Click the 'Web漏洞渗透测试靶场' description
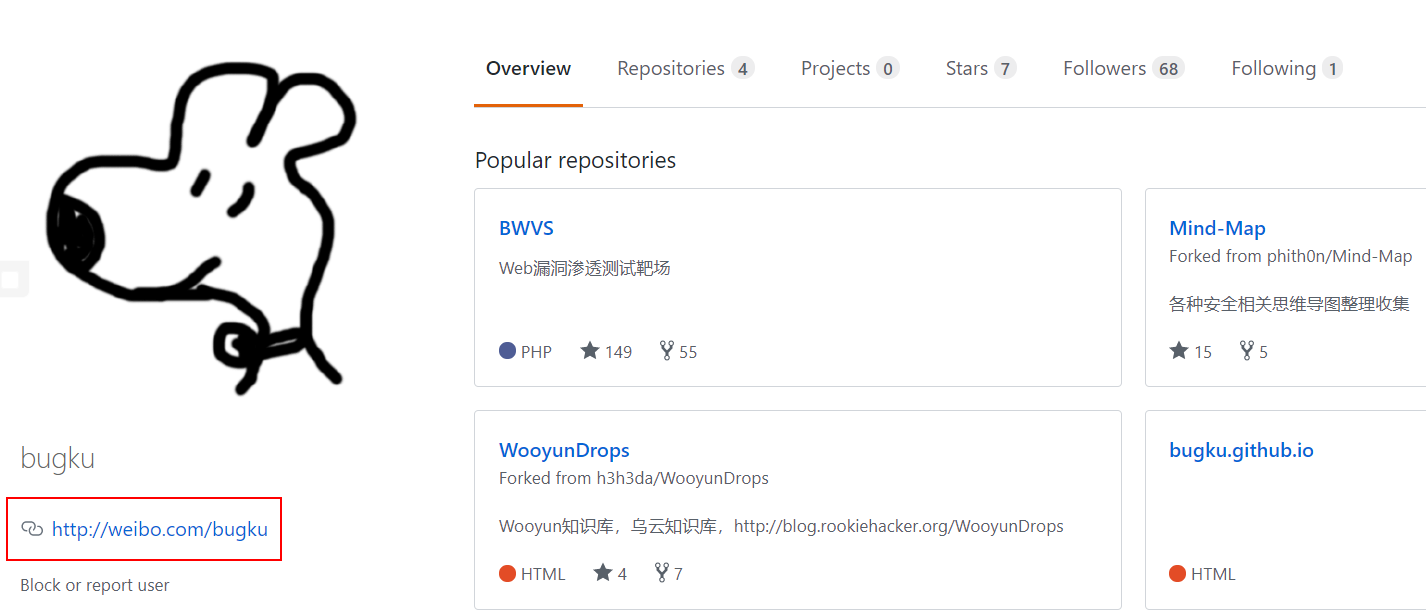 (584, 268)
